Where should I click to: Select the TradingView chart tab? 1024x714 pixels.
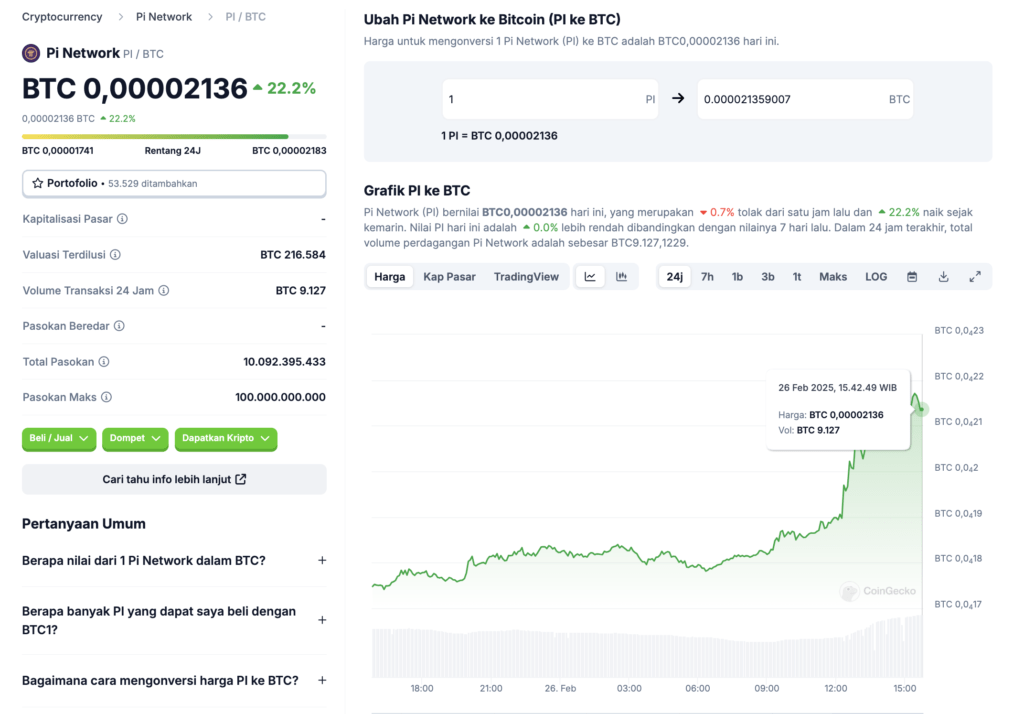click(526, 276)
